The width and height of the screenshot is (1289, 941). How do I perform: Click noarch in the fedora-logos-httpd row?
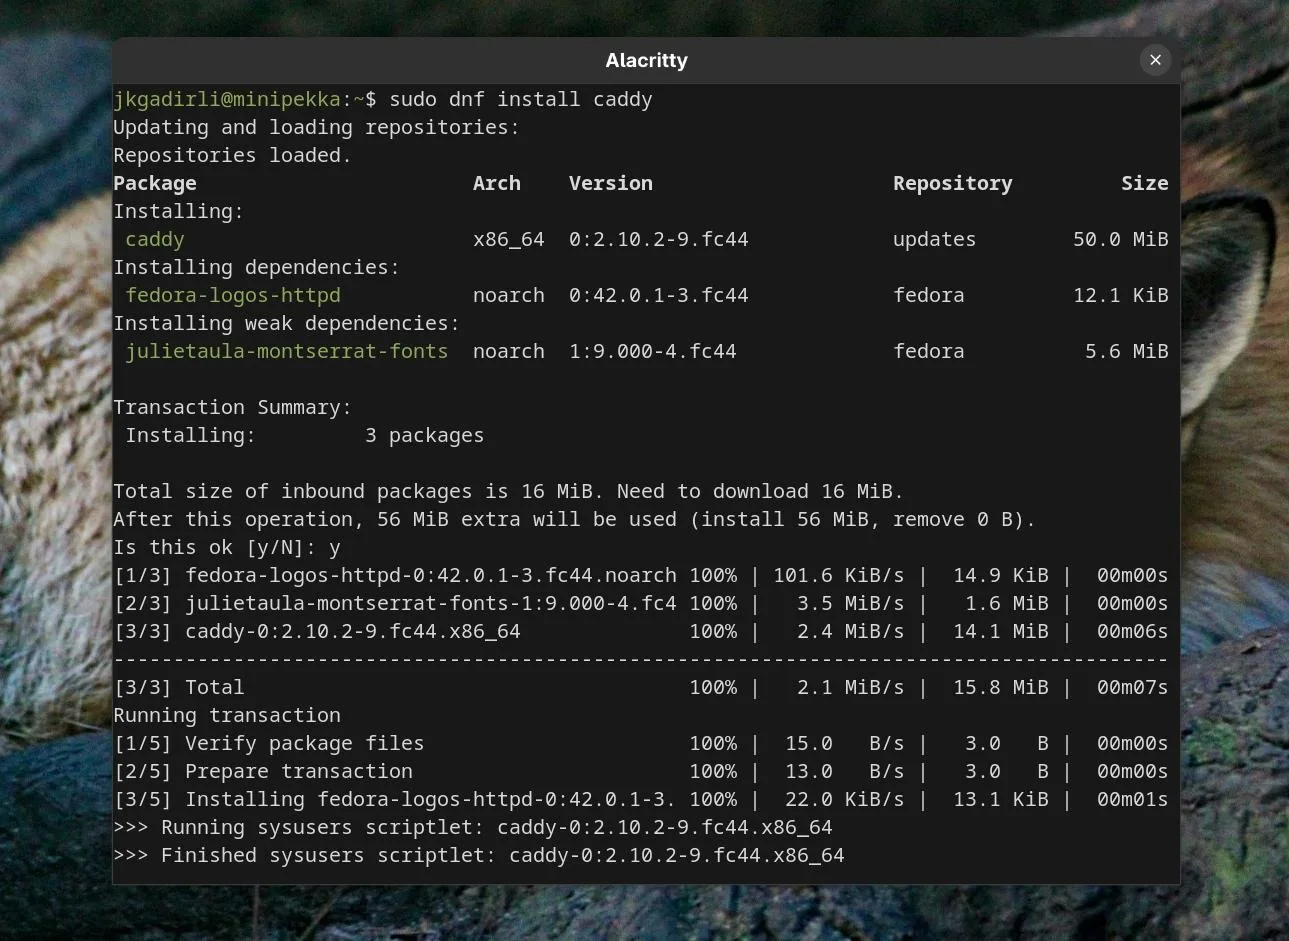[x=509, y=295]
